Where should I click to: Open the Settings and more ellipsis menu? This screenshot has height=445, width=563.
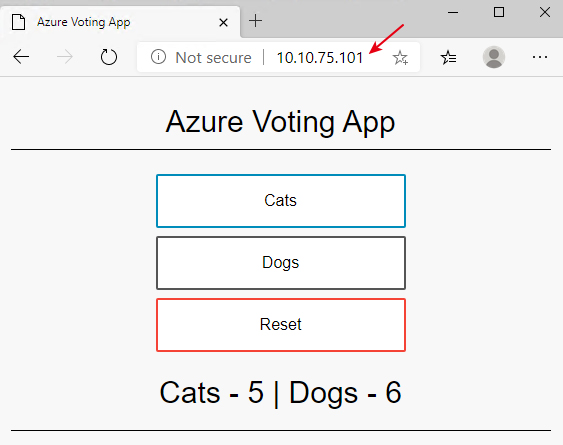pyautogui.click(x=540, y=57)
